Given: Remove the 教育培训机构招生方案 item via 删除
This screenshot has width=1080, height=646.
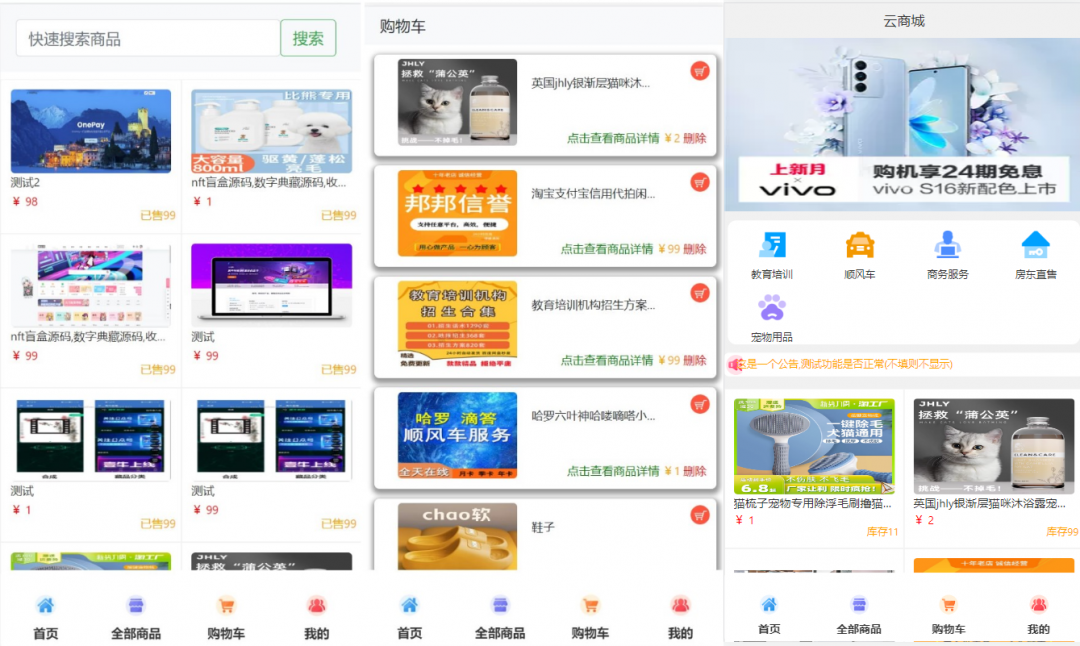Looking at the screenshot, I should point(695,360).
